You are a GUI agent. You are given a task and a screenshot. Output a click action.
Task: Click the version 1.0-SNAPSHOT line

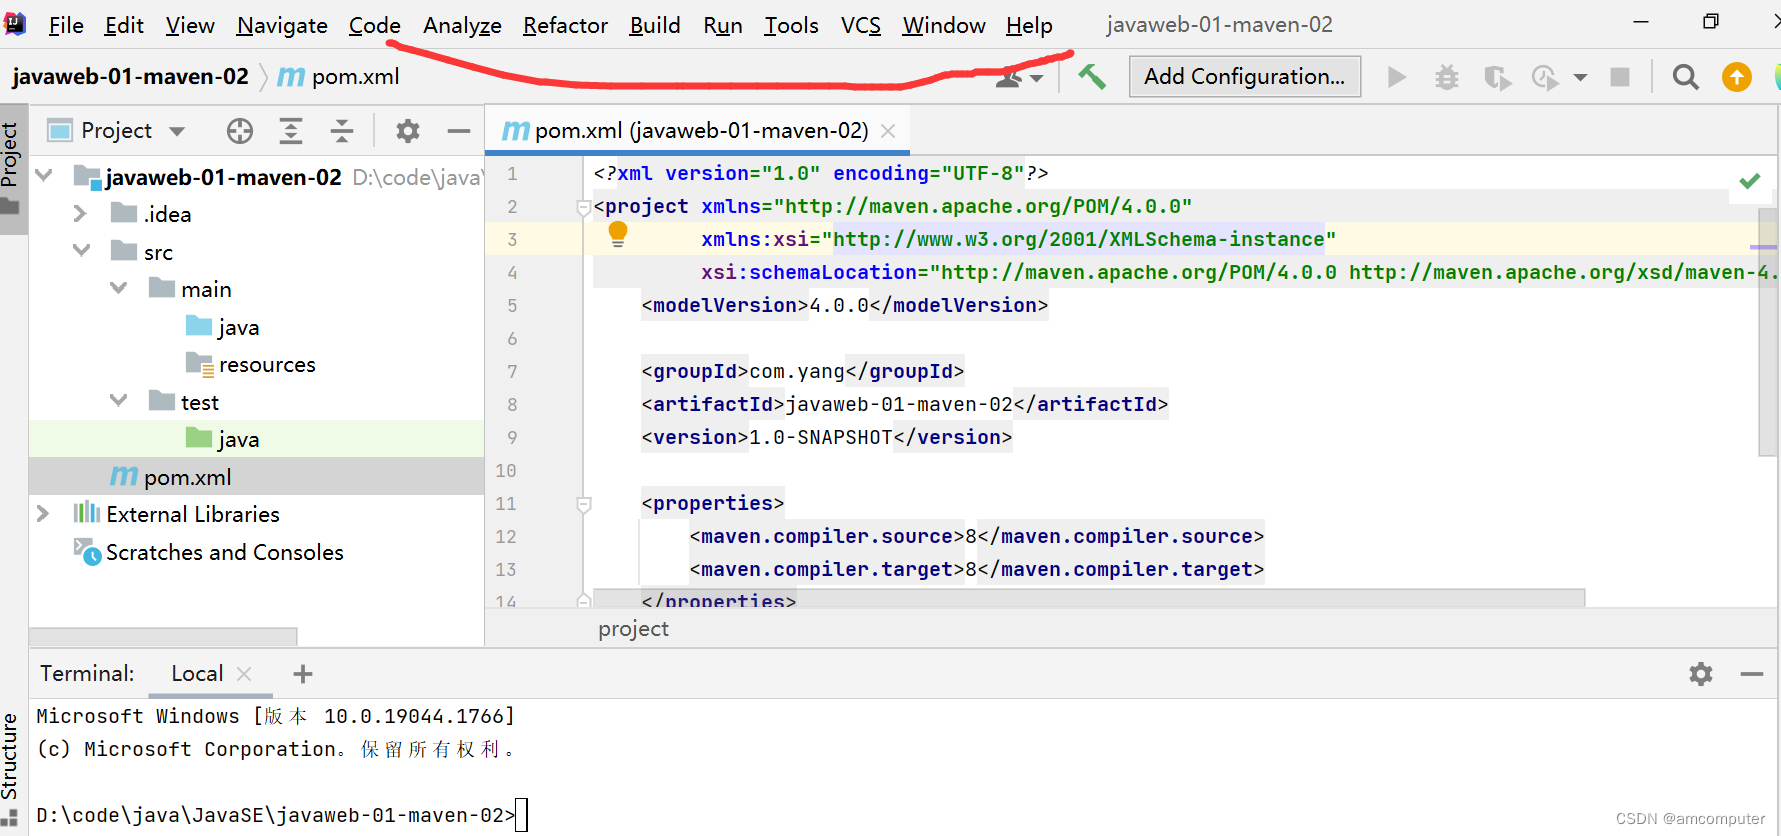pyautogui.click(x=827, y=437)
